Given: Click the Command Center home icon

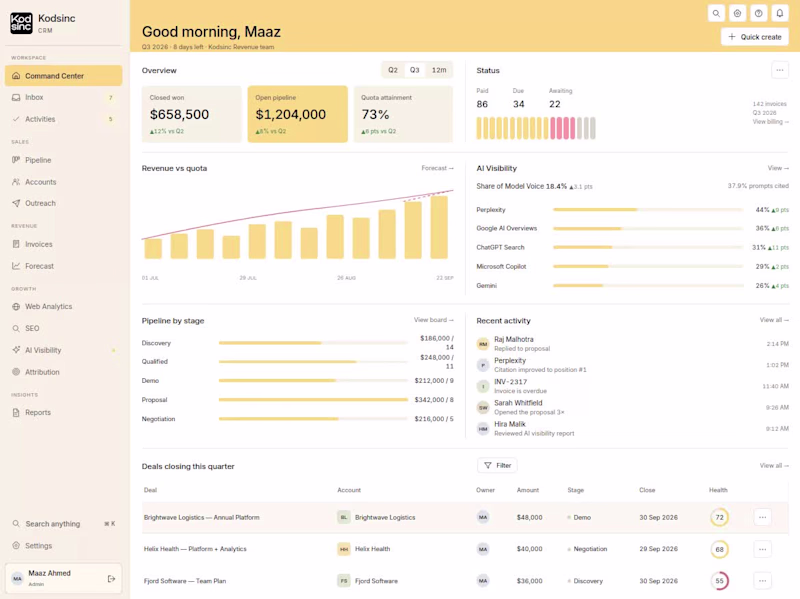Looking at the screenshot, I should coord(16,76).
